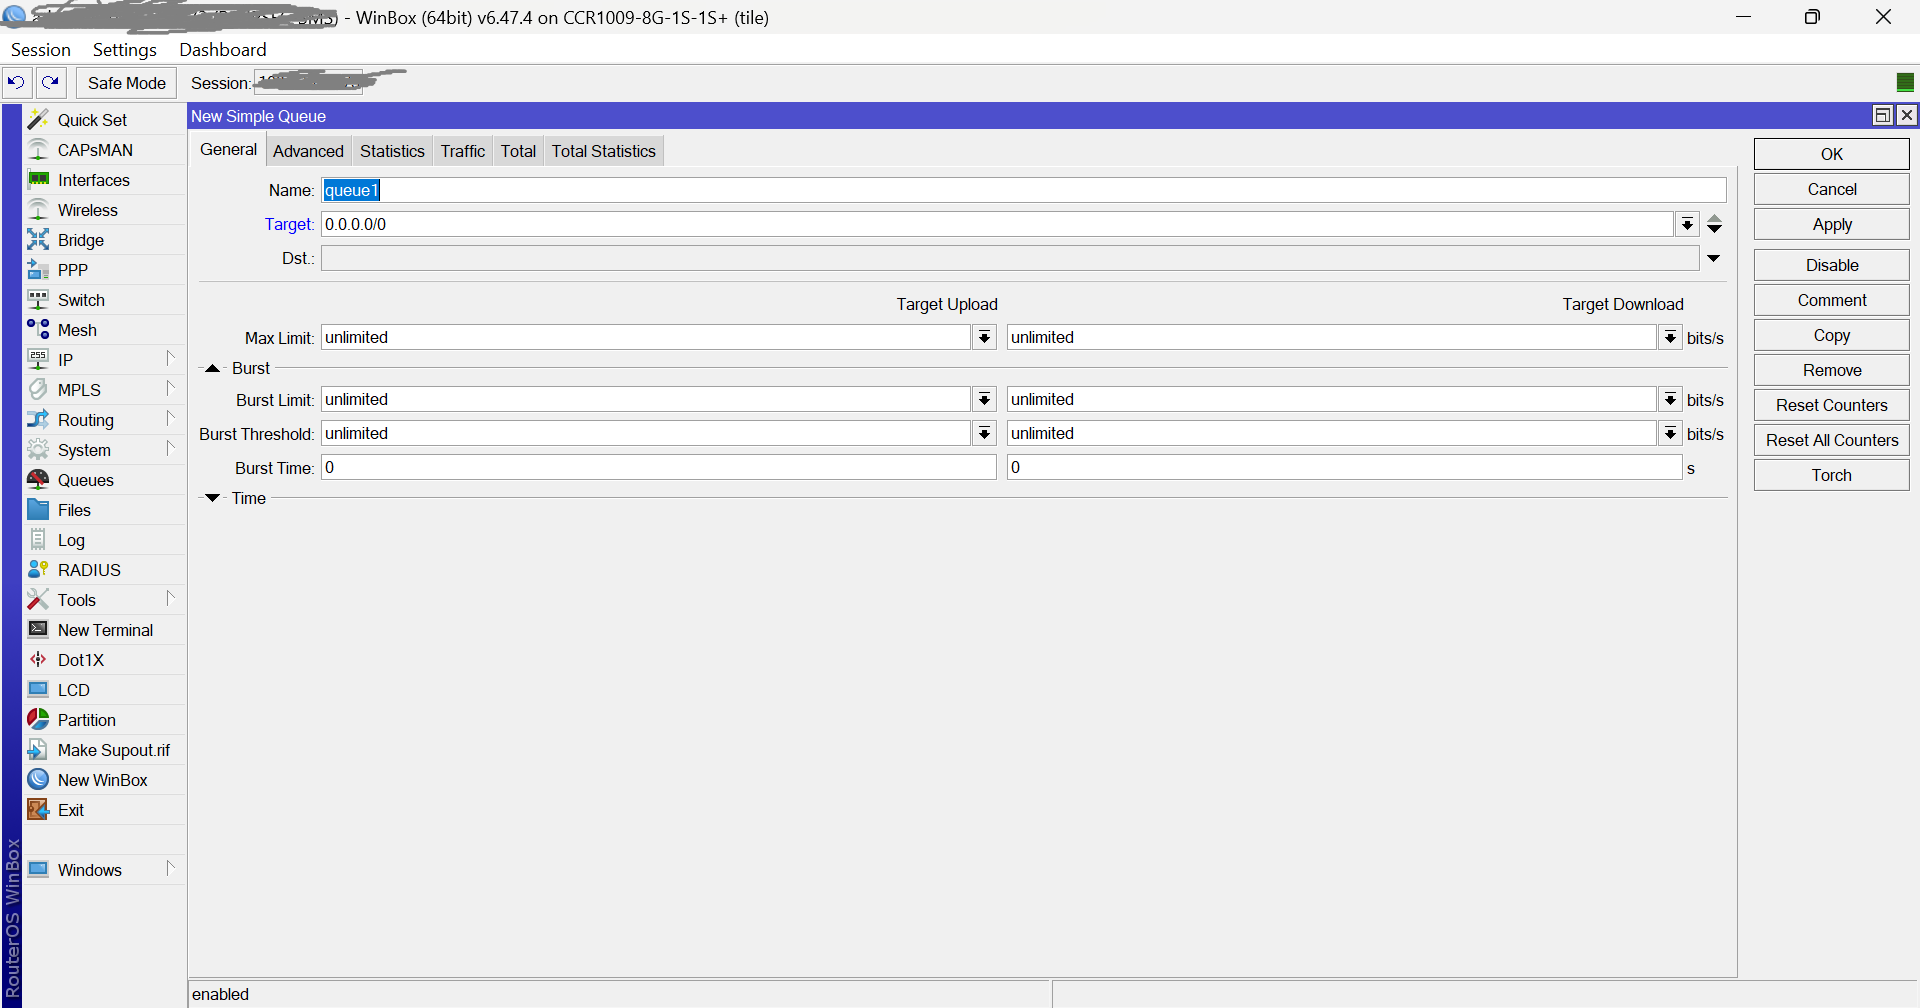Viewport: 1920px width, 1008px height.
Task: Open Partition menu icon
Action: pyautogui.click(x=38, y=720)
